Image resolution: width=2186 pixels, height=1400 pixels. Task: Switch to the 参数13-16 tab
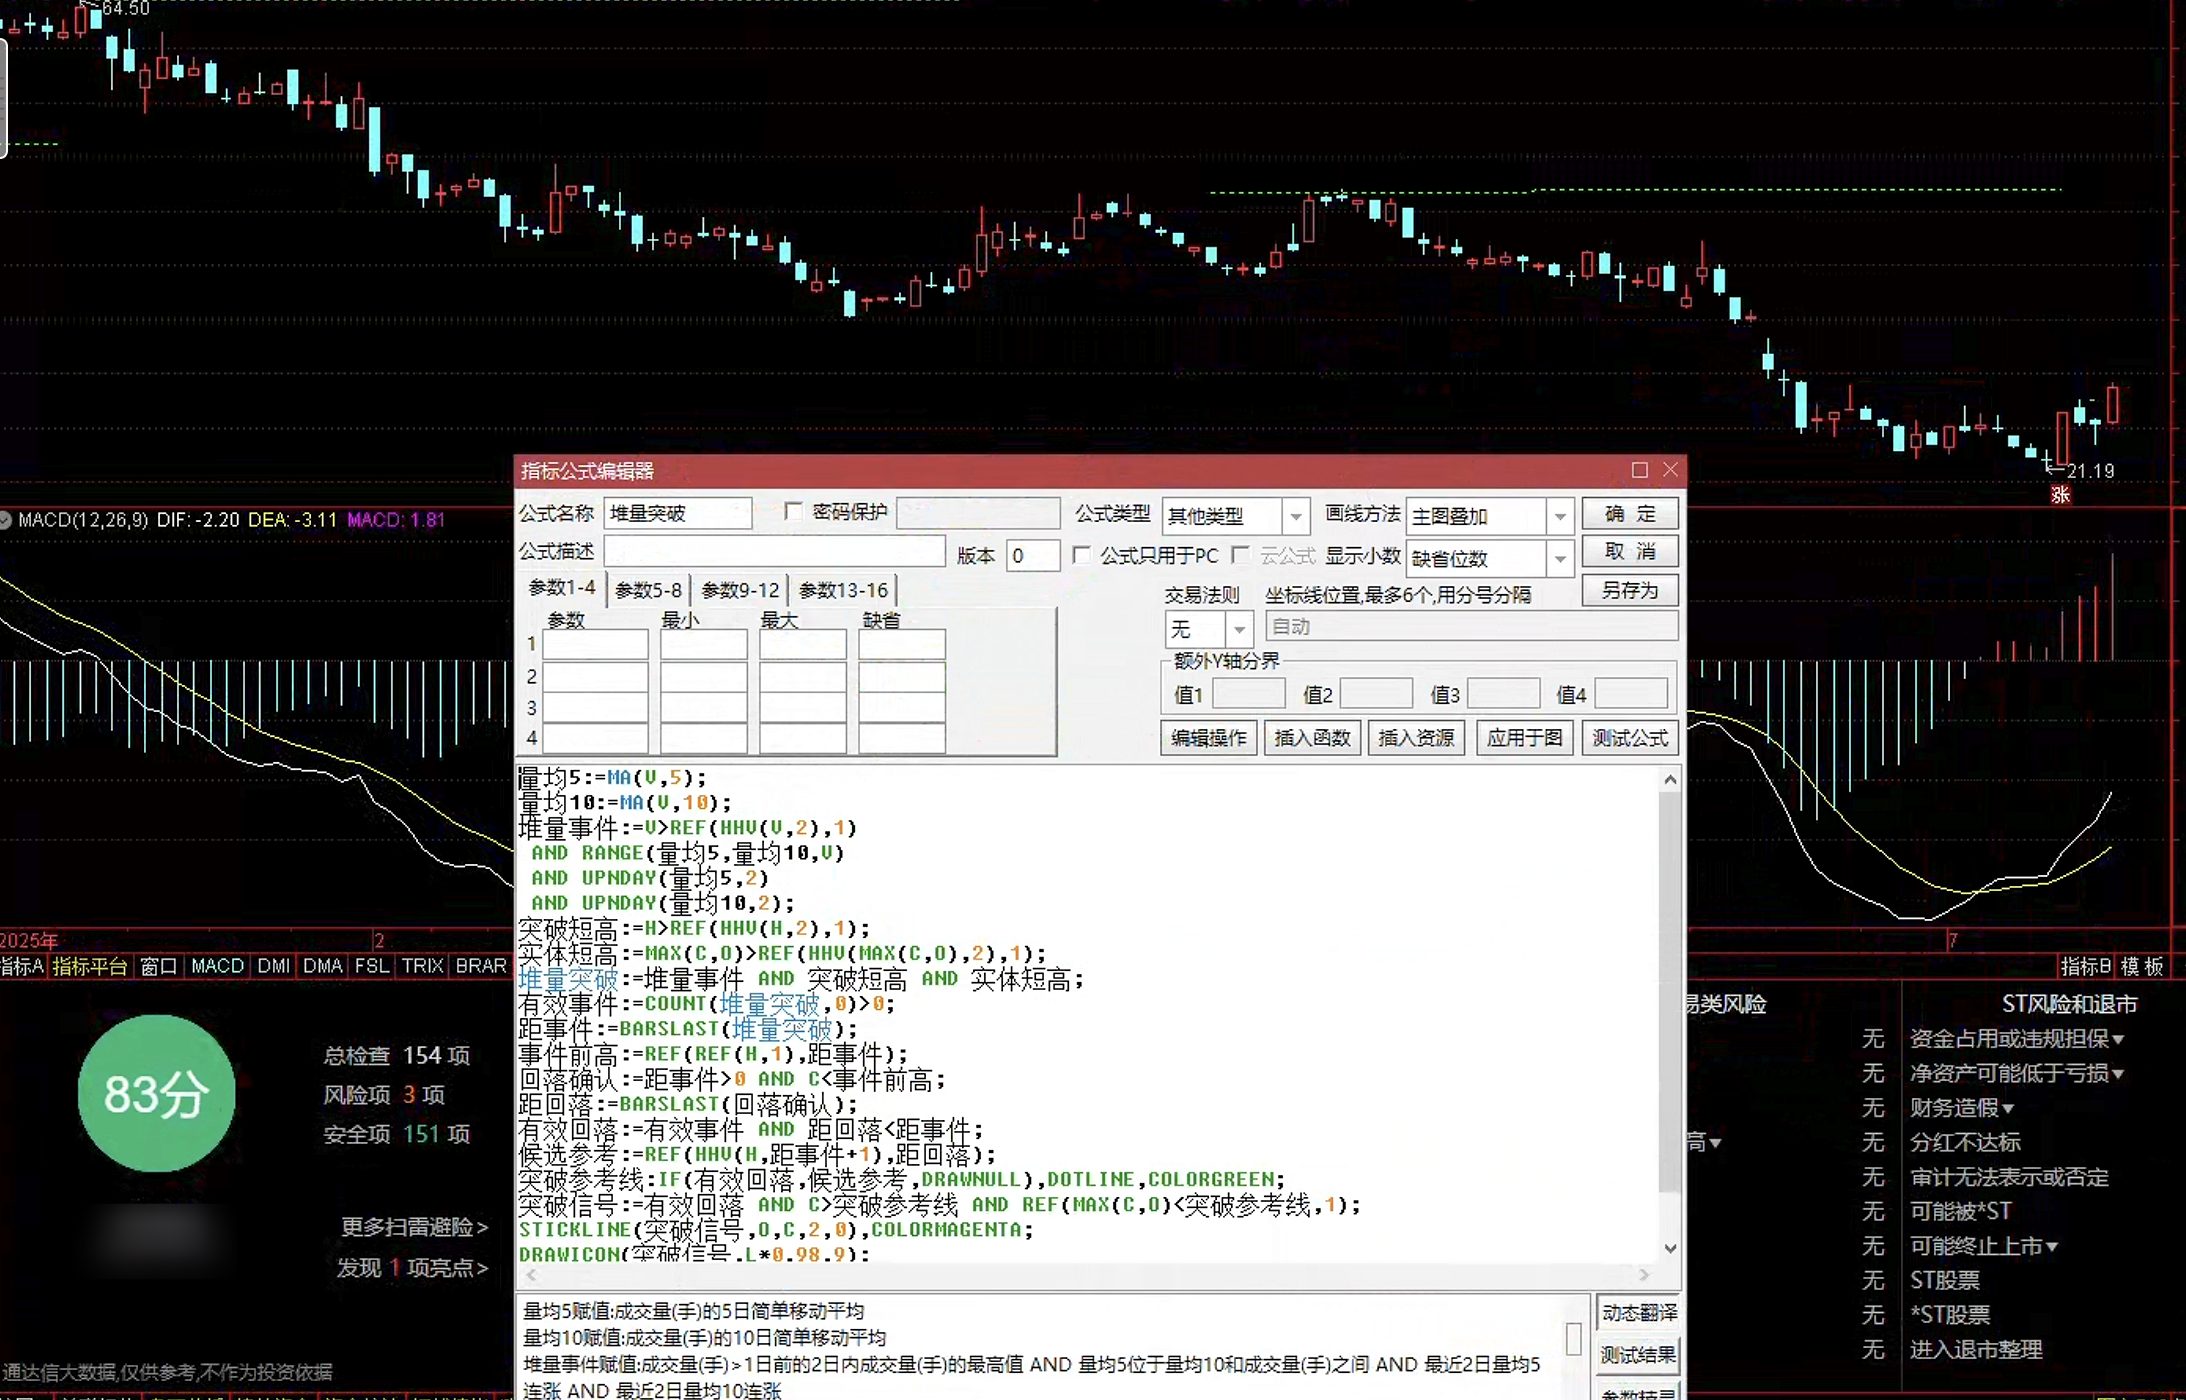843,590
